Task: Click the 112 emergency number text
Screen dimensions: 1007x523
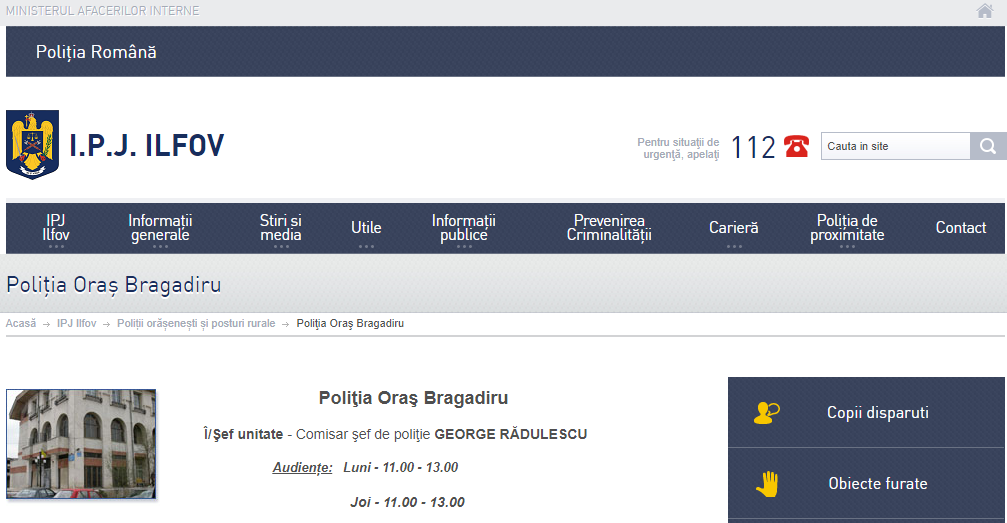Action: [x=753, y=147]
